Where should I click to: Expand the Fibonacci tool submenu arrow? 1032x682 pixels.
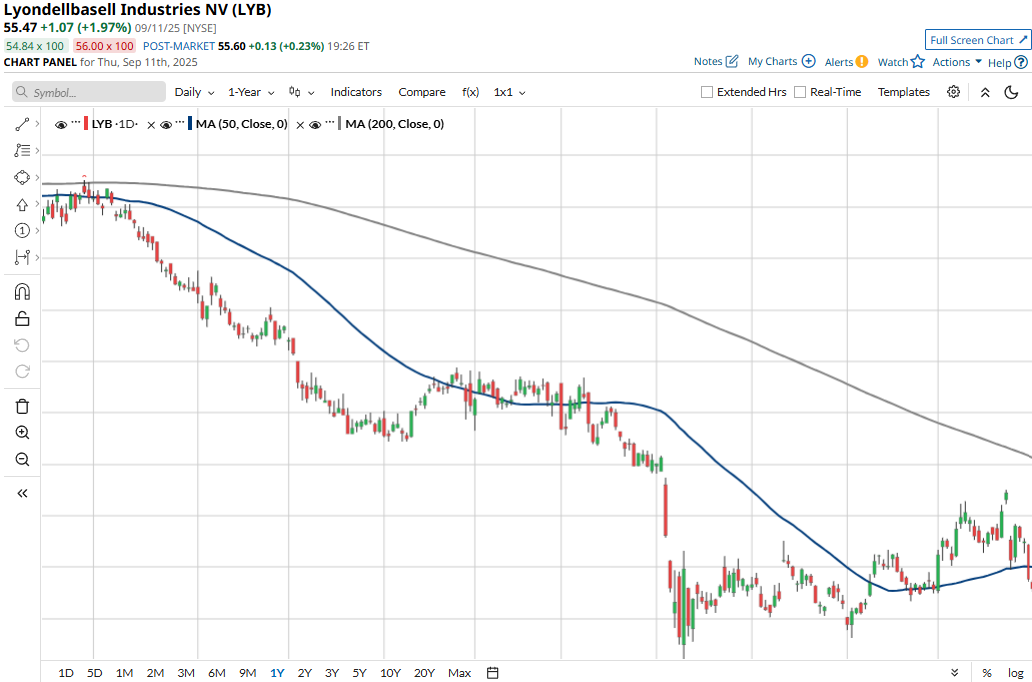coord(37,151)
